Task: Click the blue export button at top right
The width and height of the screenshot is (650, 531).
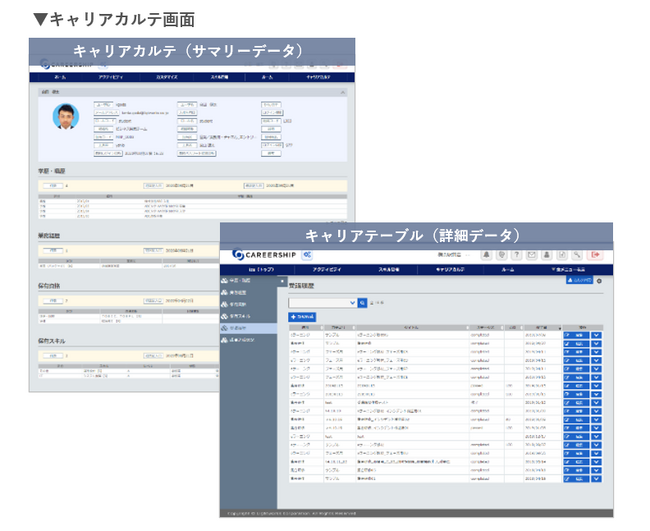Action: pos(579,282)
